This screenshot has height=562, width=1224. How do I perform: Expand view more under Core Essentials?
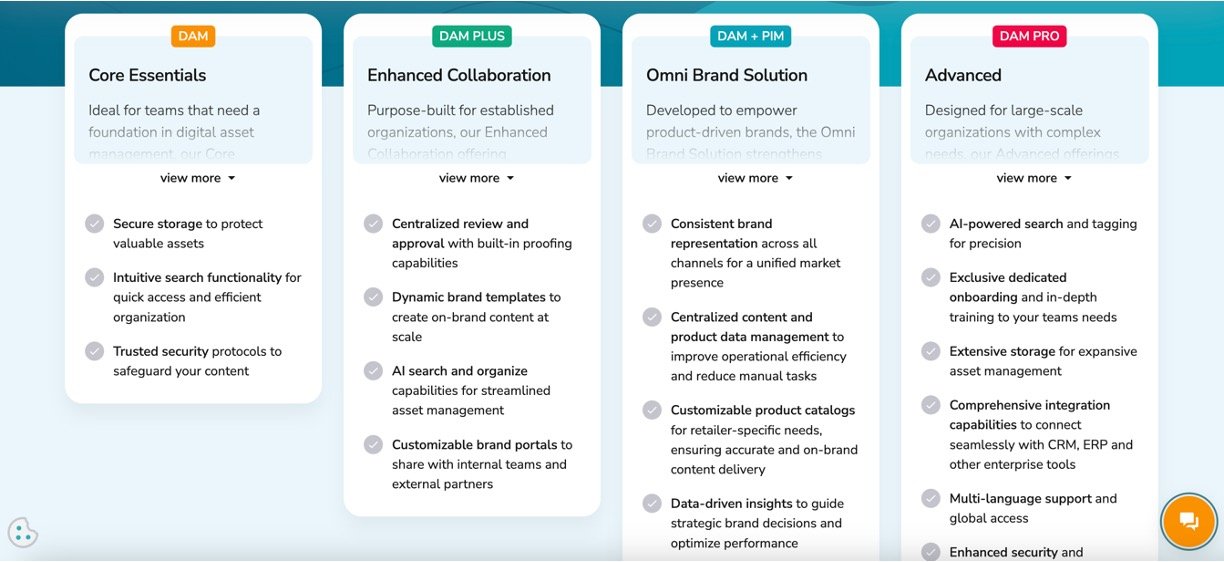(197, 178)
